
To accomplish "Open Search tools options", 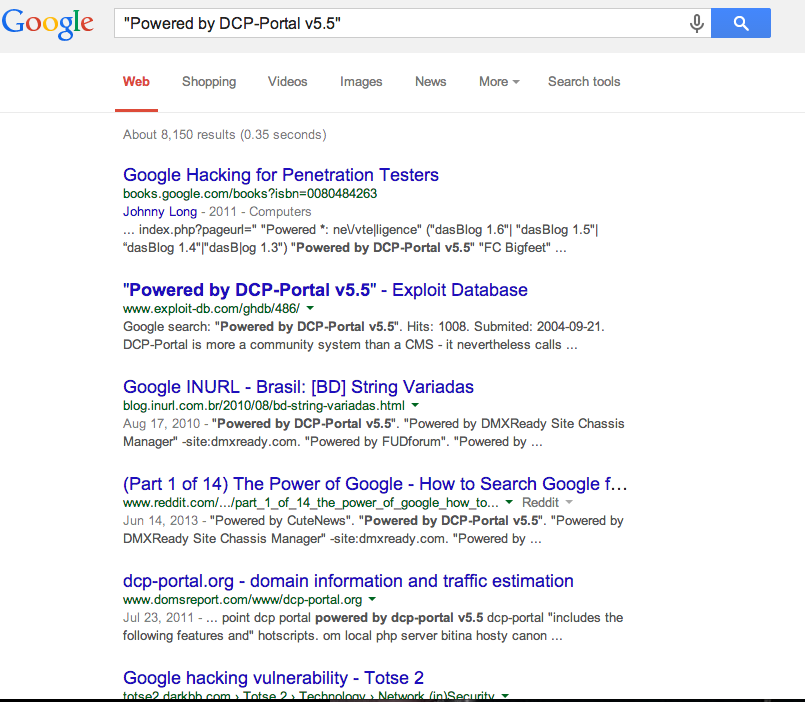I will [584, 82].
